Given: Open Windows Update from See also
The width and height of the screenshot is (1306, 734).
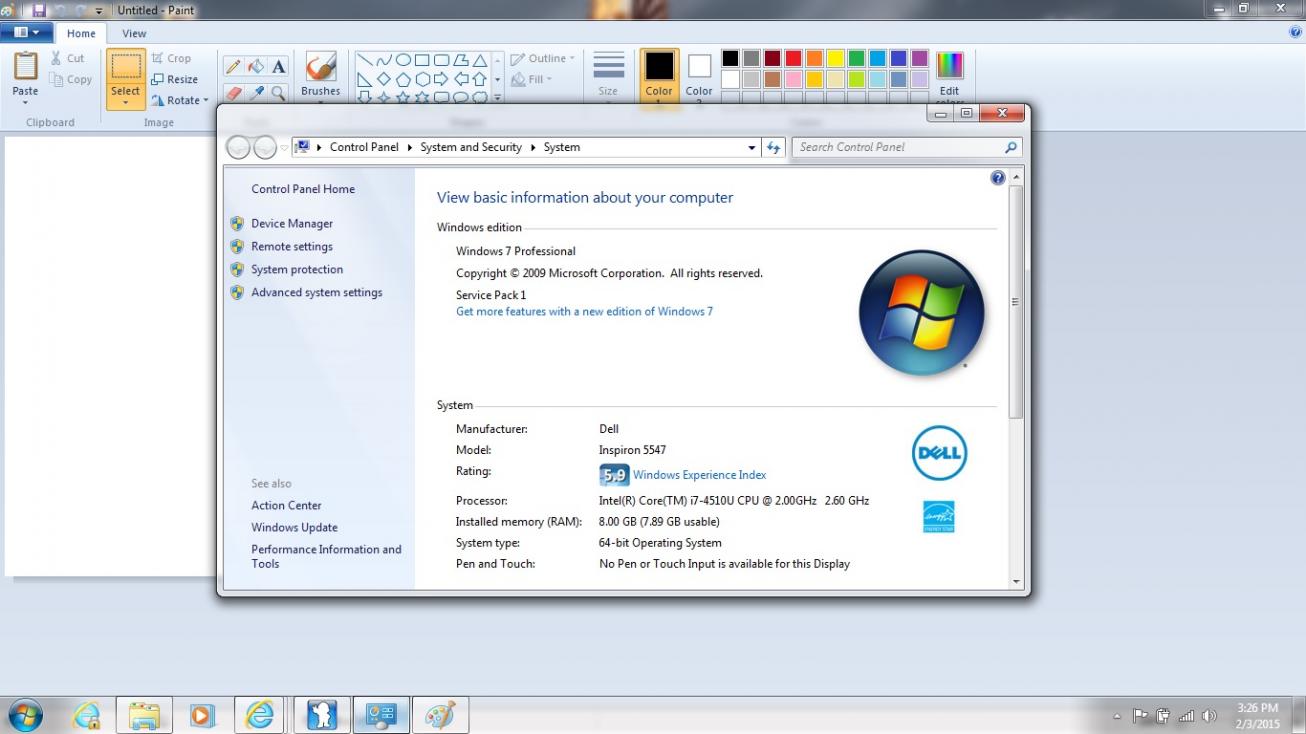Looking at the screenshot, I should [x=294, y=528].
